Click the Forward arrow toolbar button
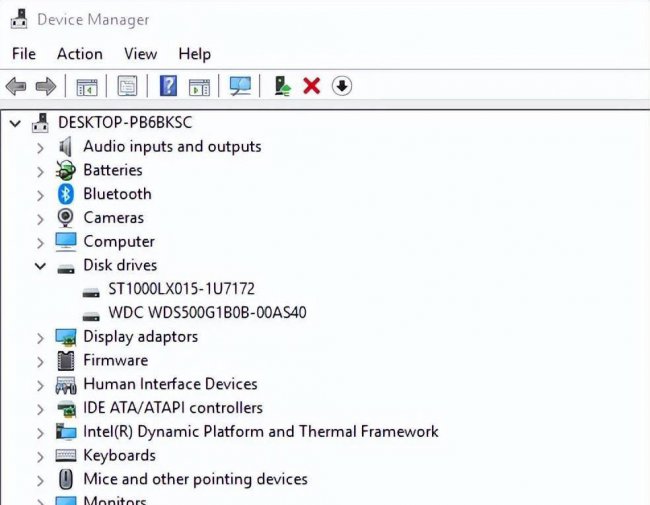Screen dimensions: 650x505 [x=46, y=86]
